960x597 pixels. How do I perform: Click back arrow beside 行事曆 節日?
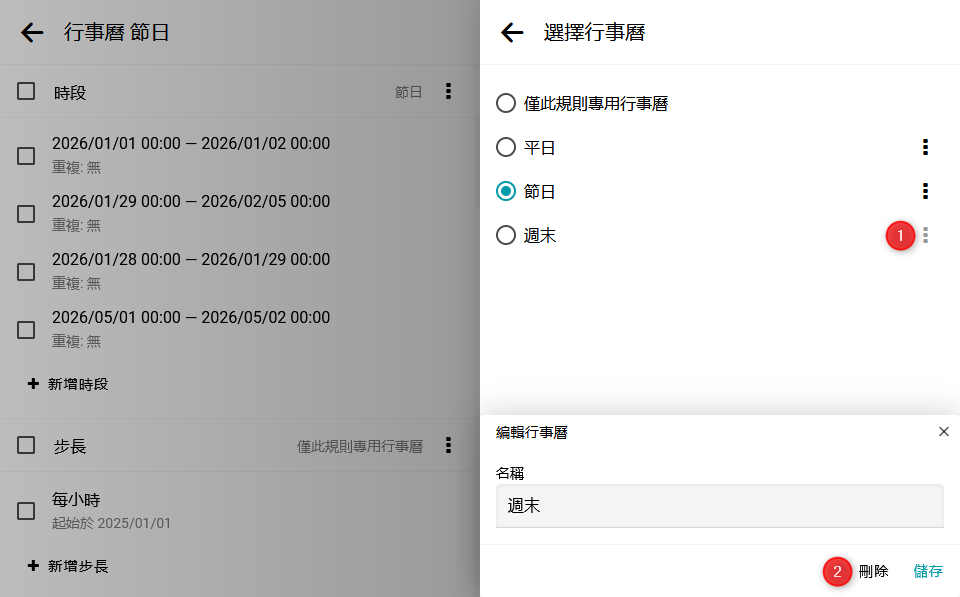click(x=32, y=32)
